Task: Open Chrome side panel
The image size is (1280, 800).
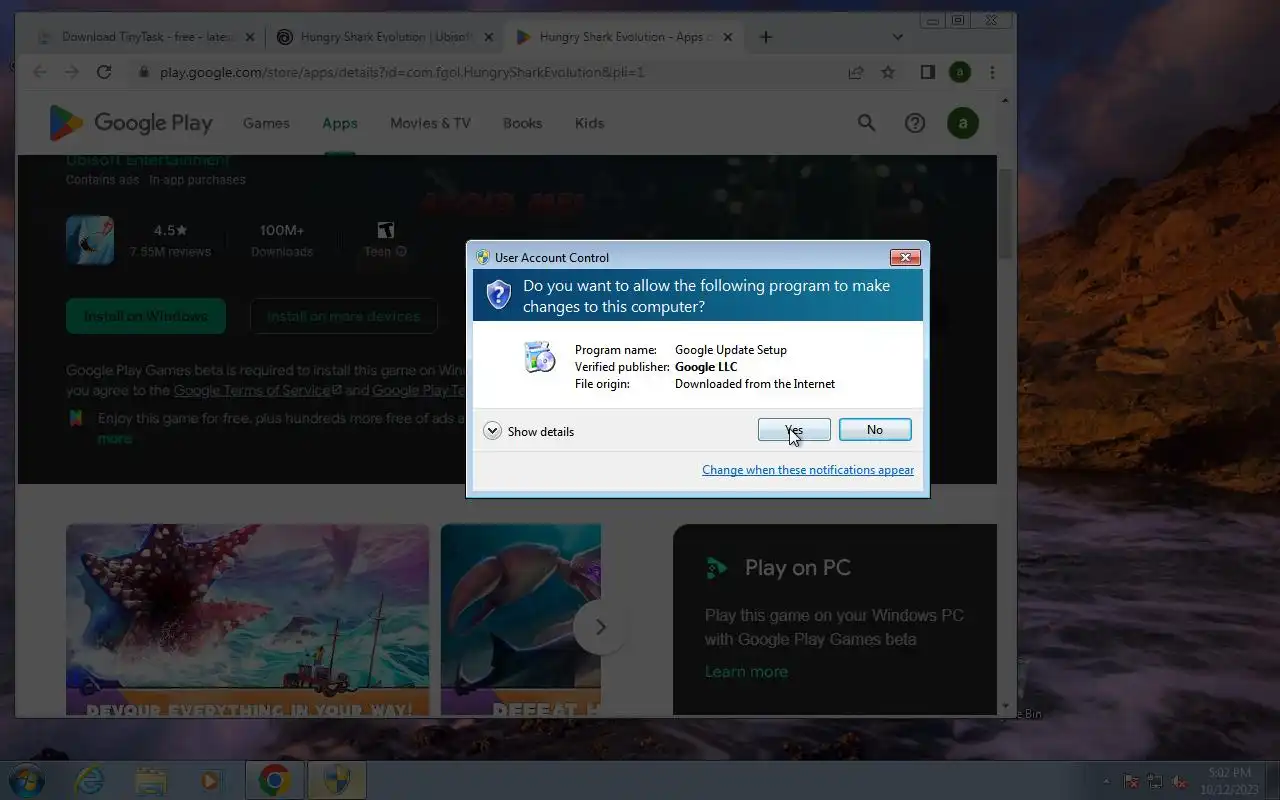Action: point(928,72)
